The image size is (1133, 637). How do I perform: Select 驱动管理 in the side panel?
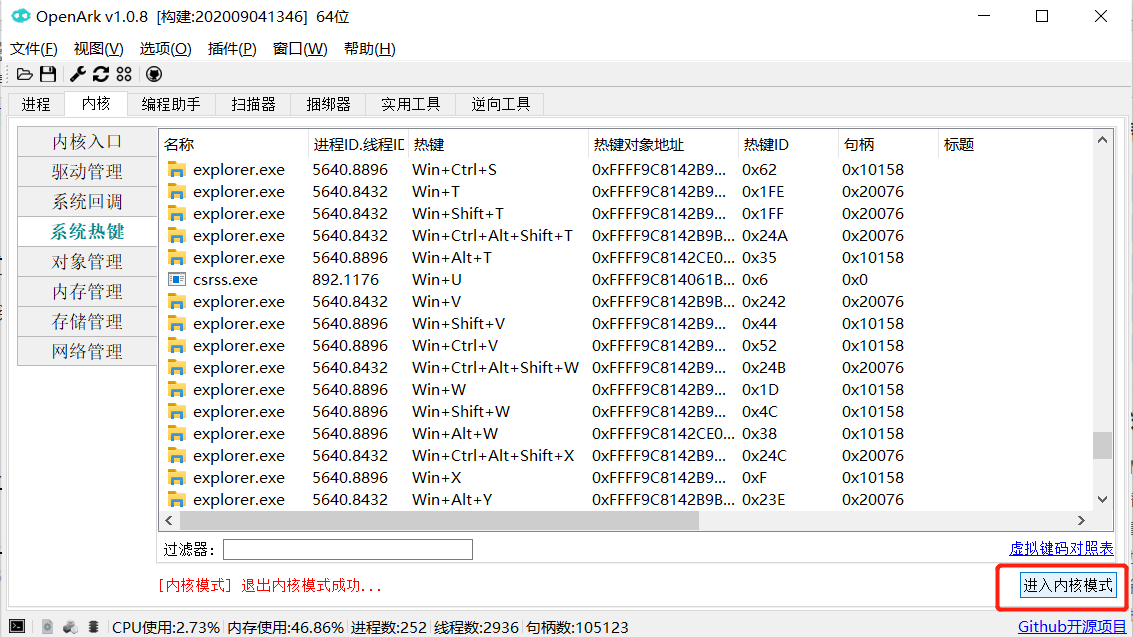point(87,172)
